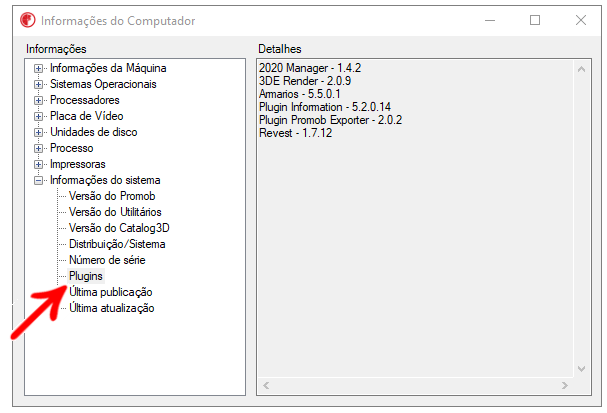Minimize the Informações do Computador window

click(x=490, y=20)
